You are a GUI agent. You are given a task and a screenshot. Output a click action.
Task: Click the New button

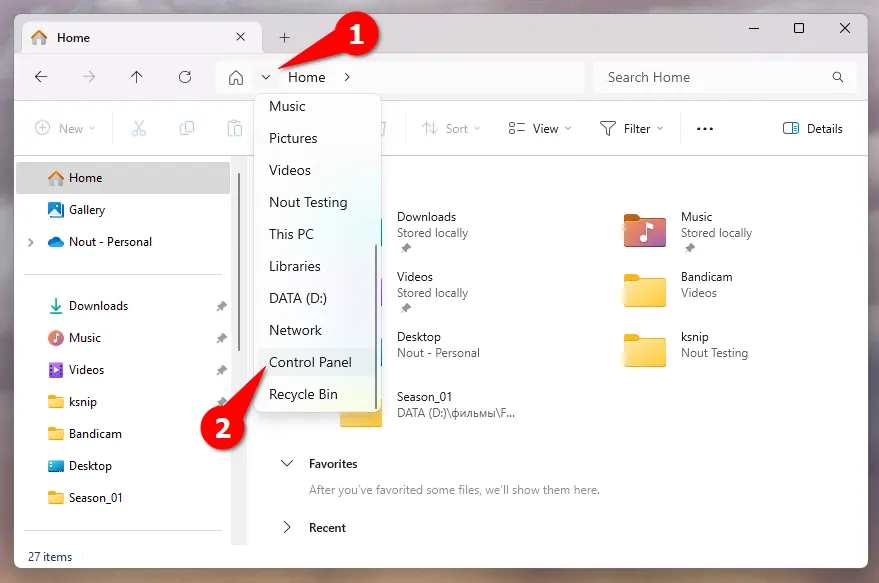(x=64, y=128)
